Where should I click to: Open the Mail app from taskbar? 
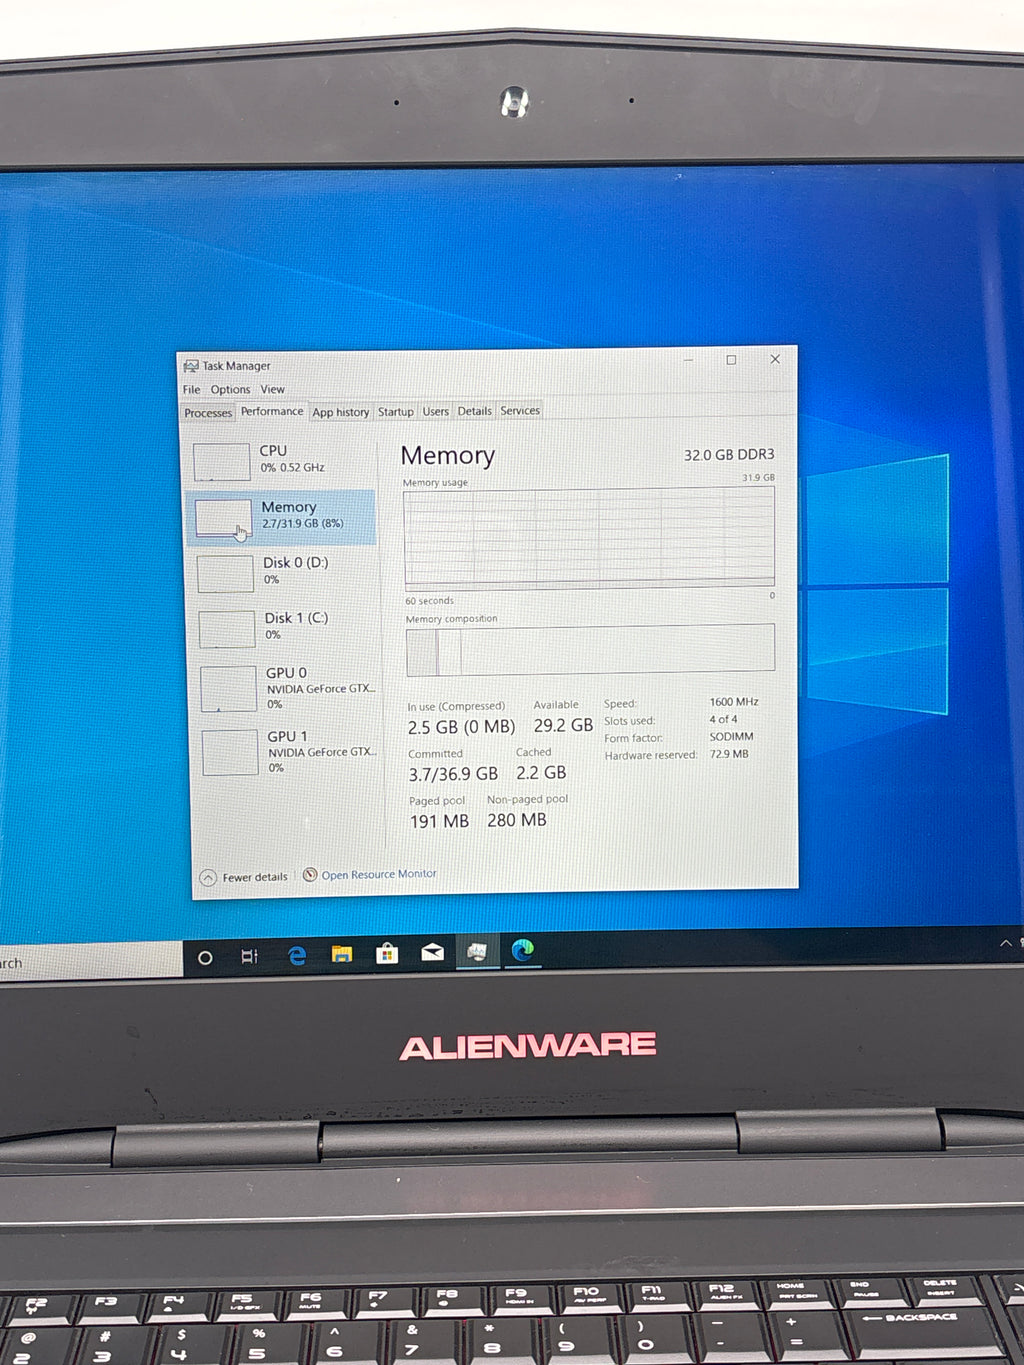point(432,953)
